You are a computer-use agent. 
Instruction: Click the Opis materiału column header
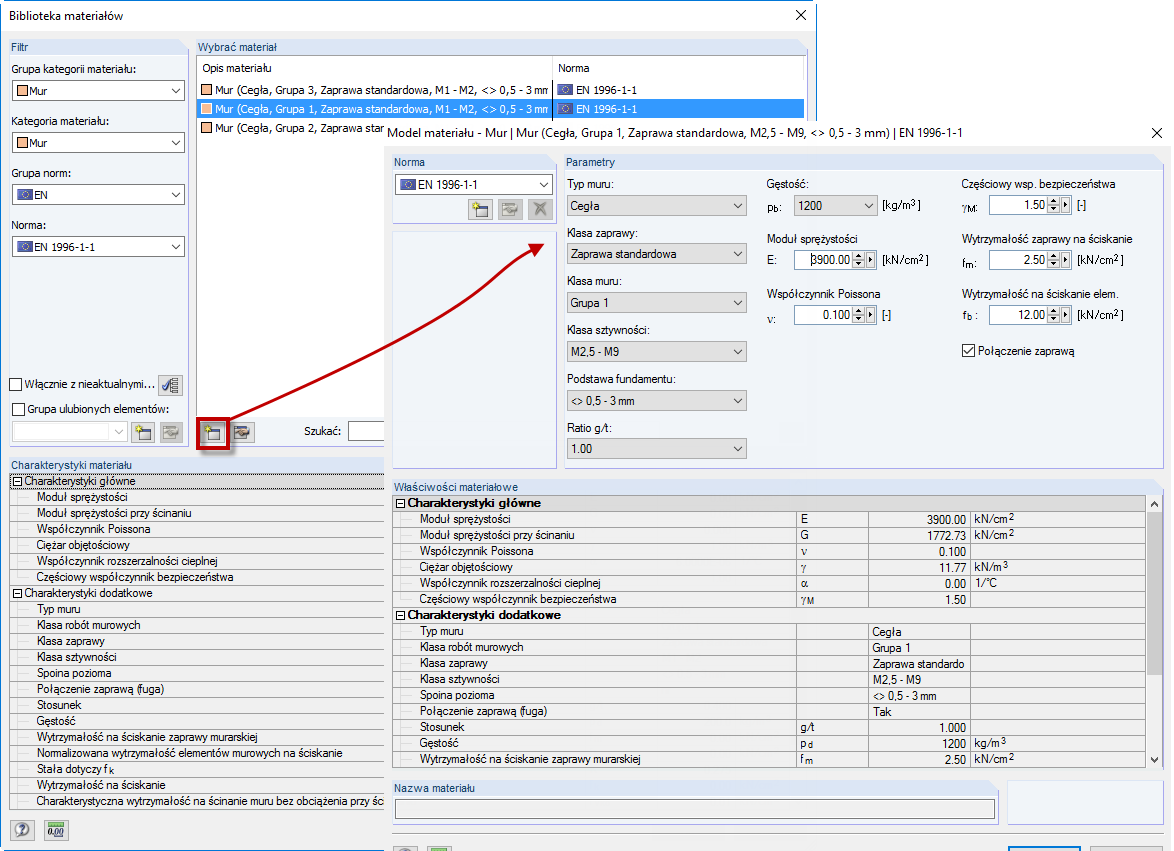pos(374,68)
